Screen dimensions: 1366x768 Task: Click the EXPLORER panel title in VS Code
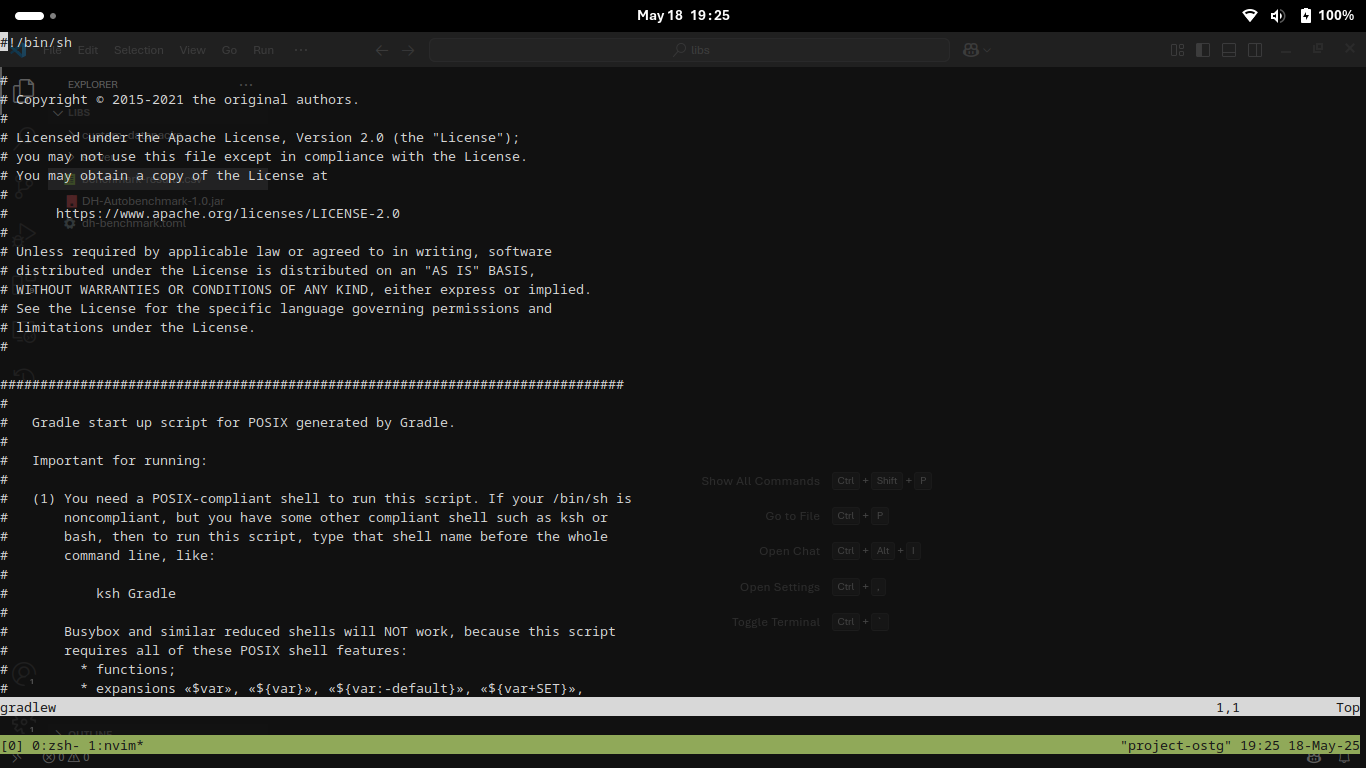pos(93,85)
